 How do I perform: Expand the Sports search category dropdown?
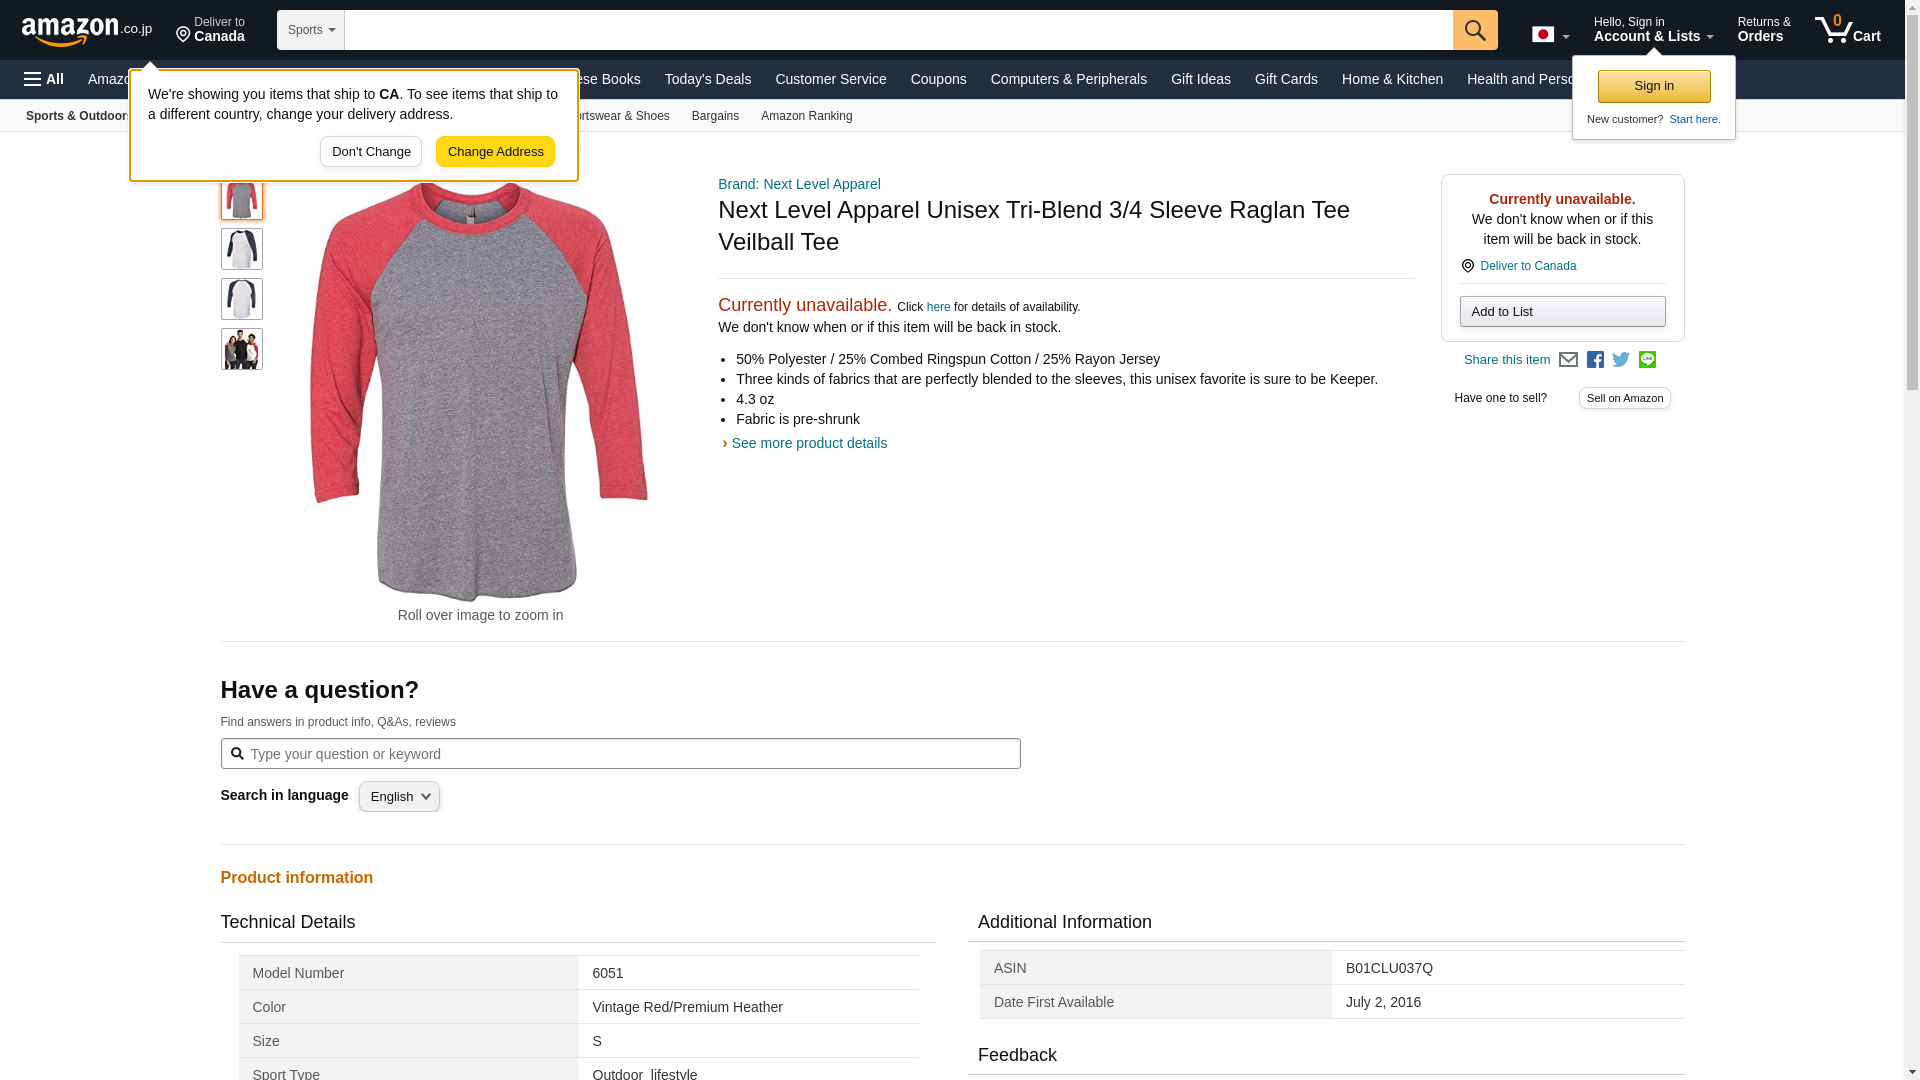point(311,30)
